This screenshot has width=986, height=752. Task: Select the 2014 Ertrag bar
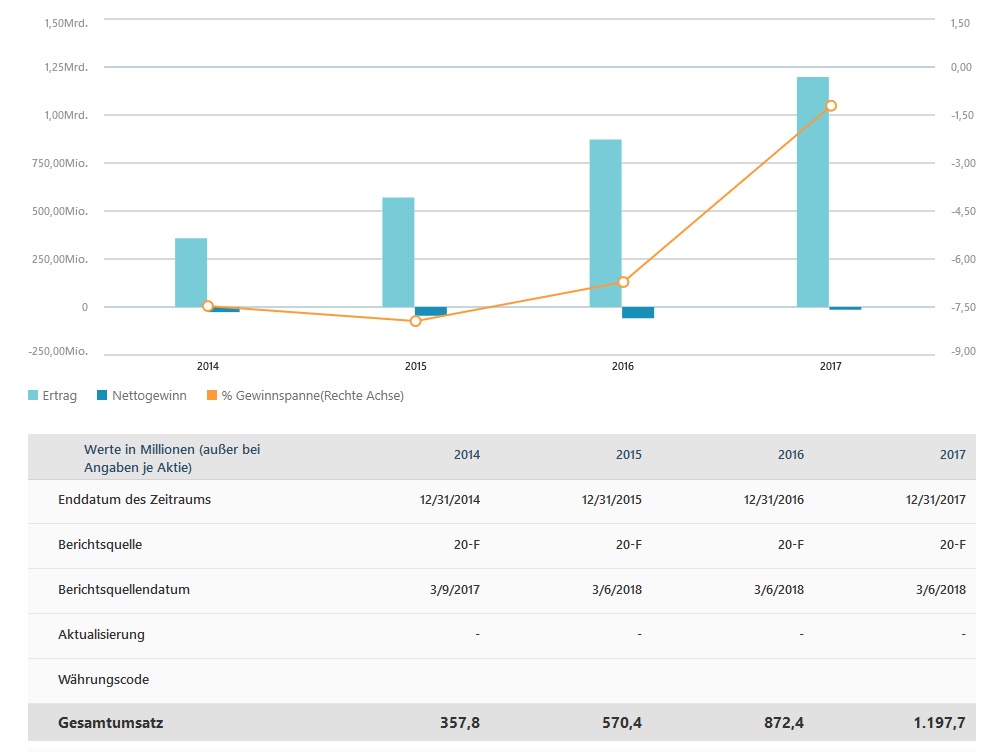pos(191,272)
